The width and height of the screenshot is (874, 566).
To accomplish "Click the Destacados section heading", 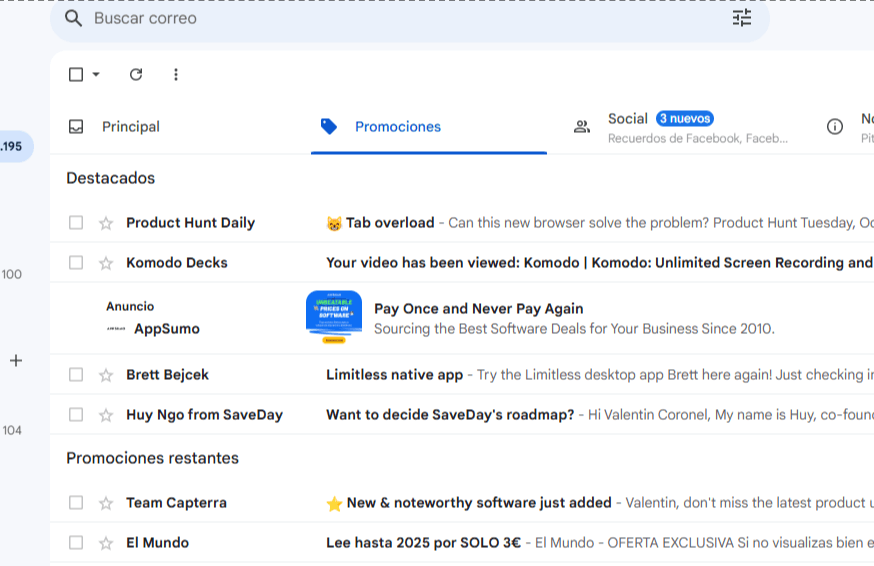I will [110, 178].
